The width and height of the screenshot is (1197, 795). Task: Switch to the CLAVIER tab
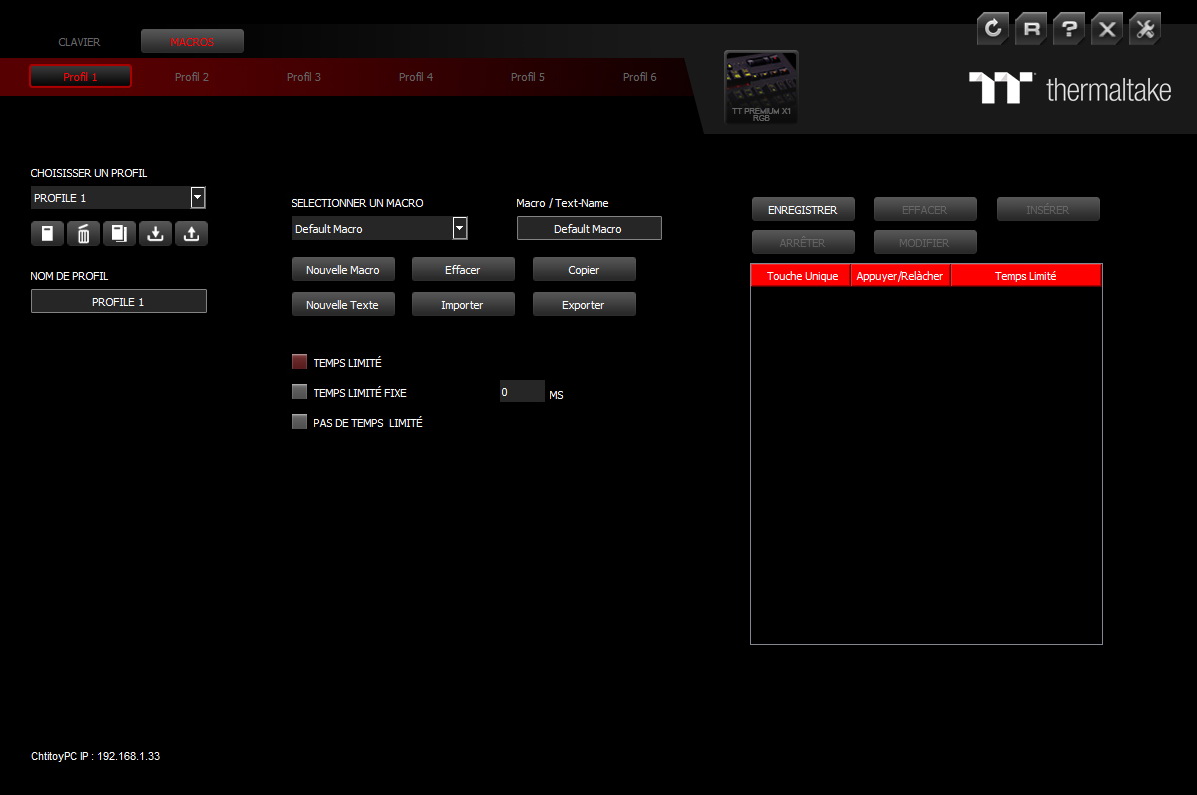click(79, 42)
